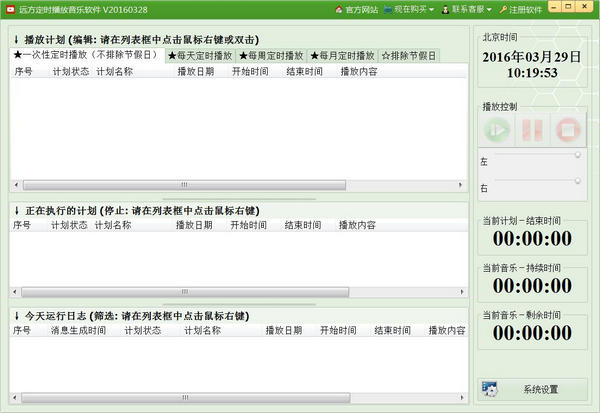Open the 排除节假日 tab

tap(409, 55)
